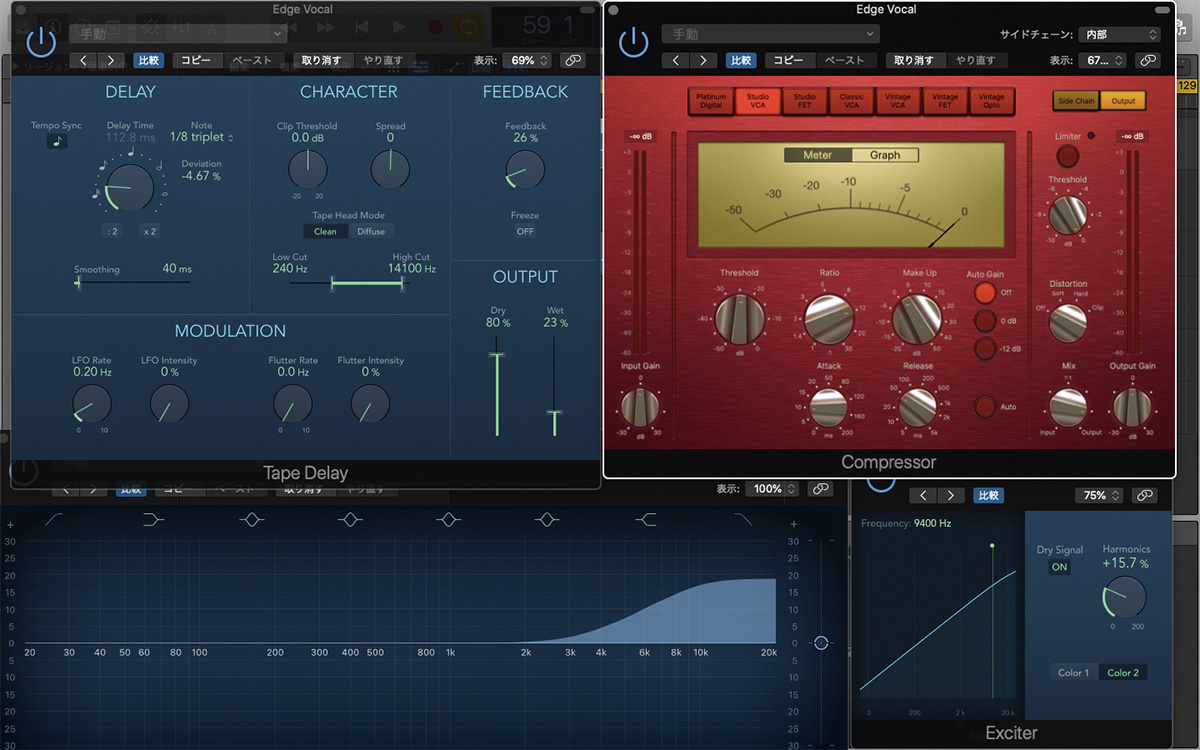
Task: Select the high-cut EQ band icon
Action: coord(743,519)
